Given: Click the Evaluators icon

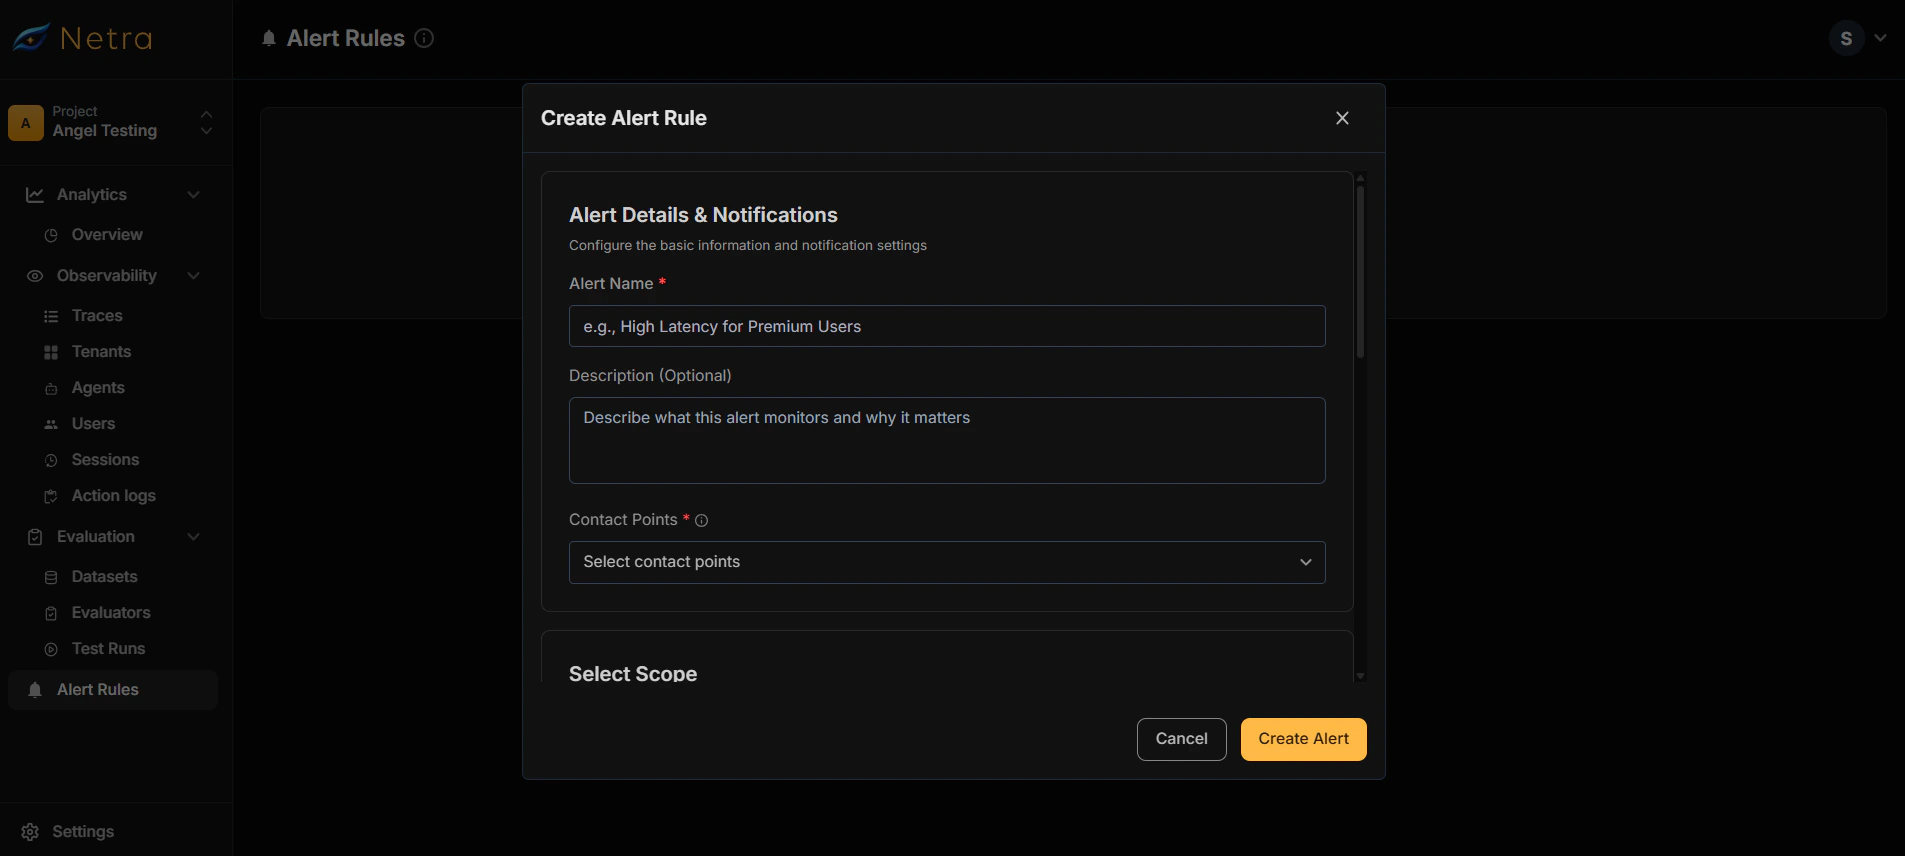Looking at the screenshot, I should (51, 613).
